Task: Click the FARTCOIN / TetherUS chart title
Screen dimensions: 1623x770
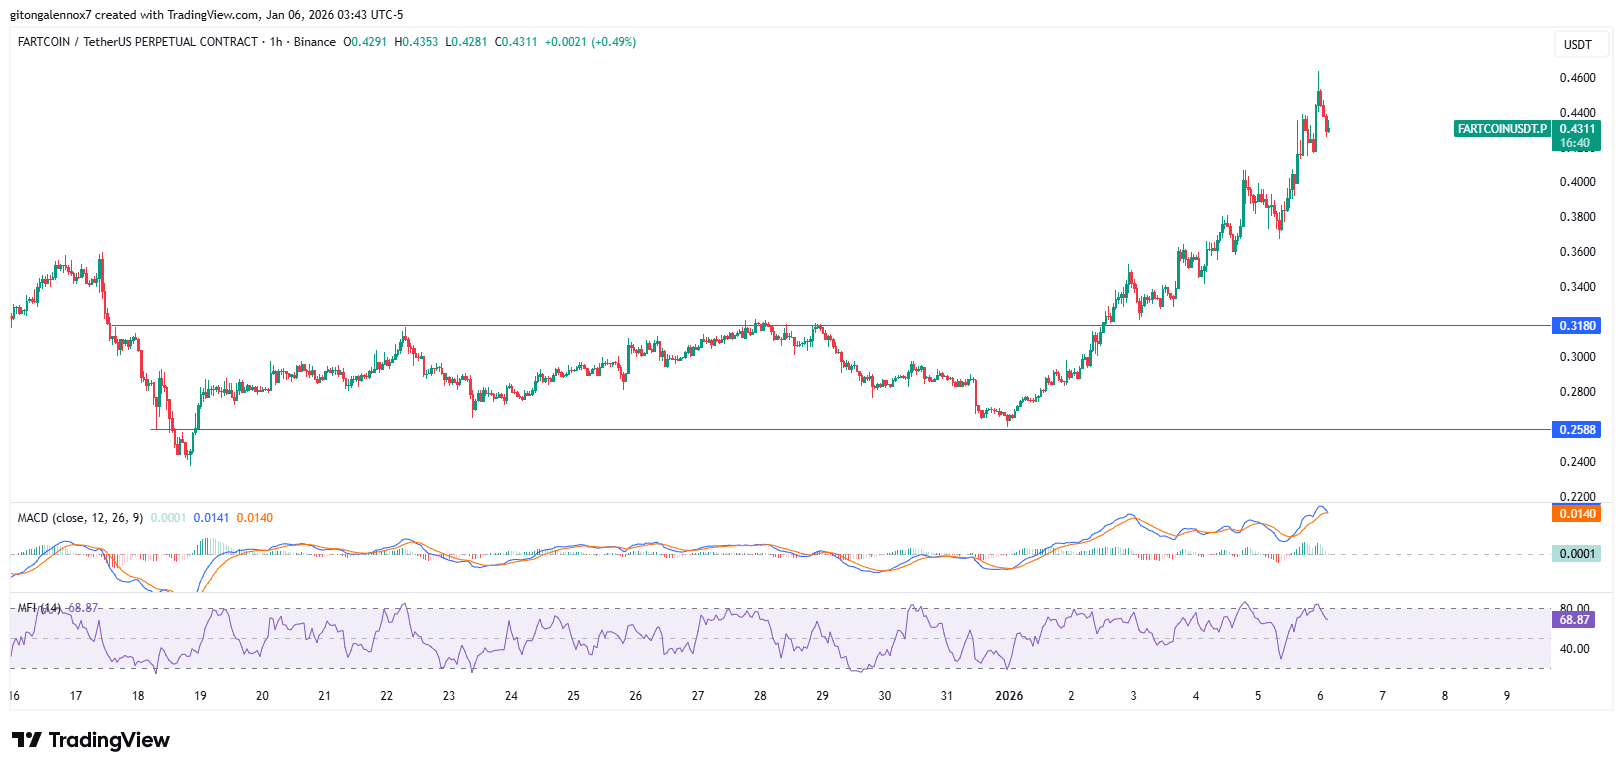Action: click(x=137, y=42)
